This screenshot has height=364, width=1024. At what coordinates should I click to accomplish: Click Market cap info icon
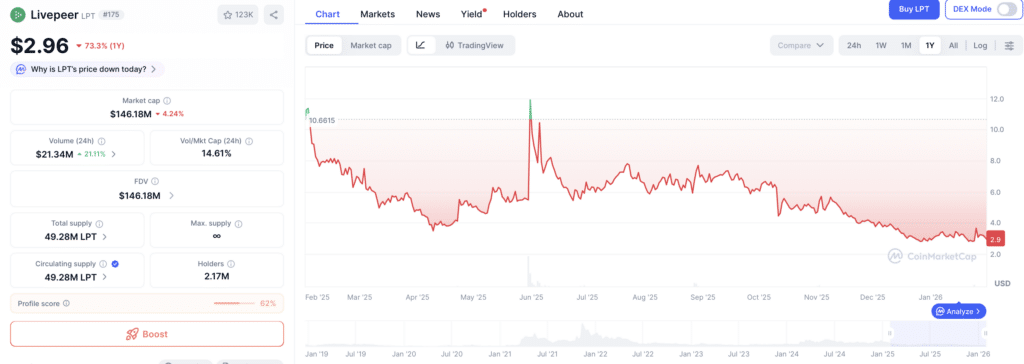[167, 101]
